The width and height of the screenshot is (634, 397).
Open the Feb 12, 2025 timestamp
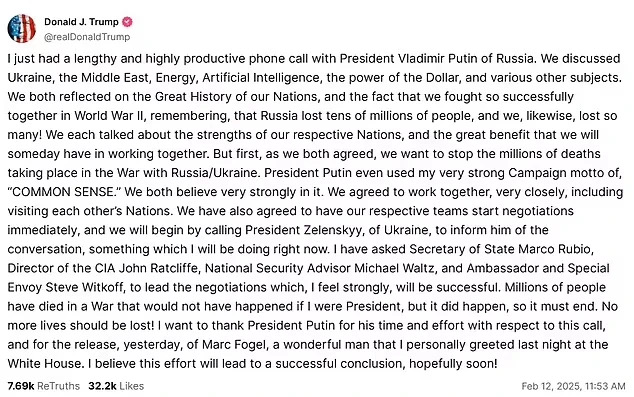coord(573,386)
